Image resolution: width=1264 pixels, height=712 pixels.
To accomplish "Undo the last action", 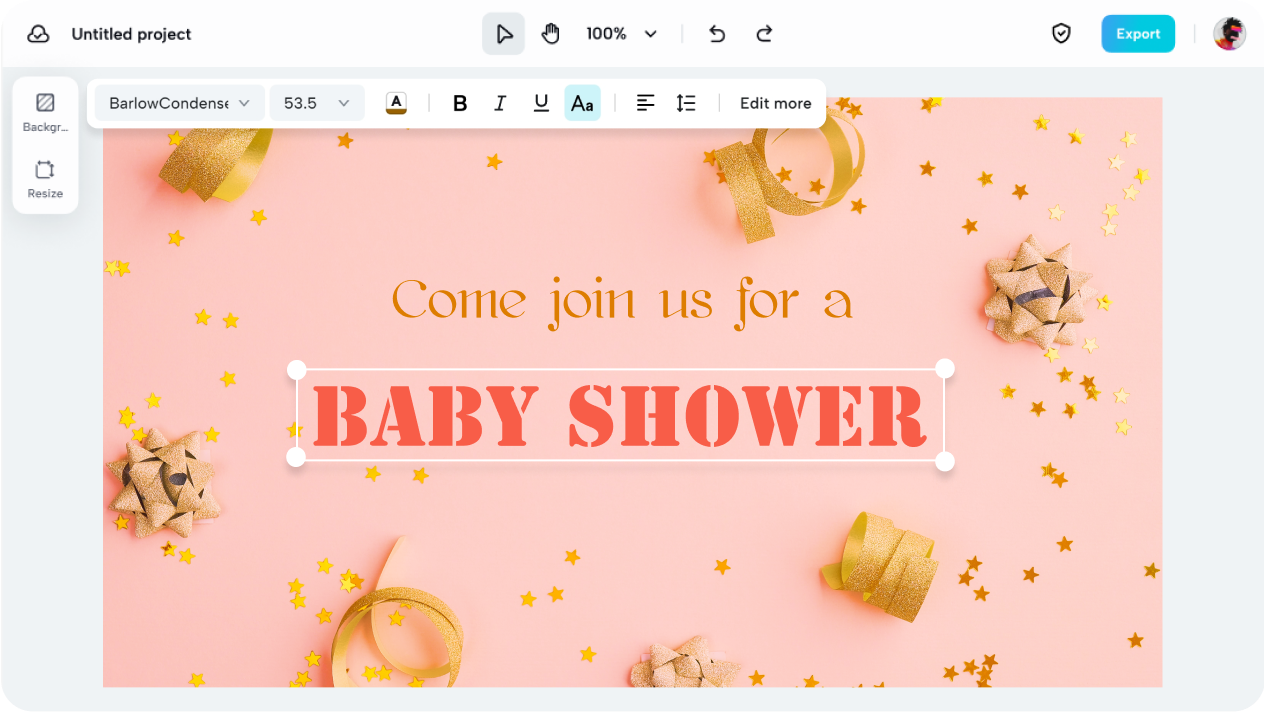I will pos(717,34).
